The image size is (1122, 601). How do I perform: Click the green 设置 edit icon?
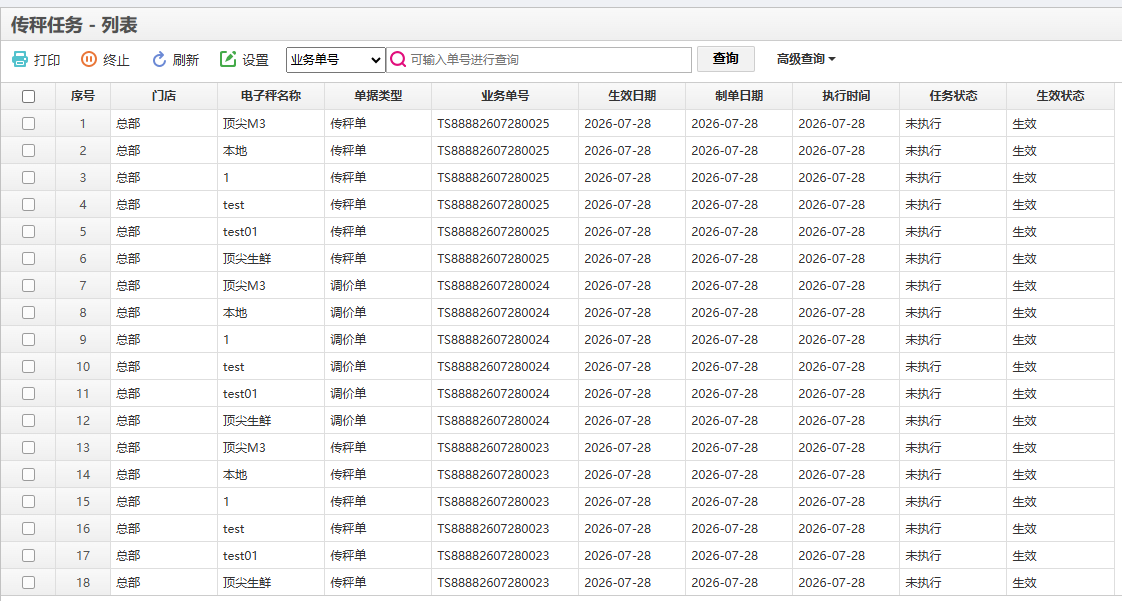[x=228, y=59]
